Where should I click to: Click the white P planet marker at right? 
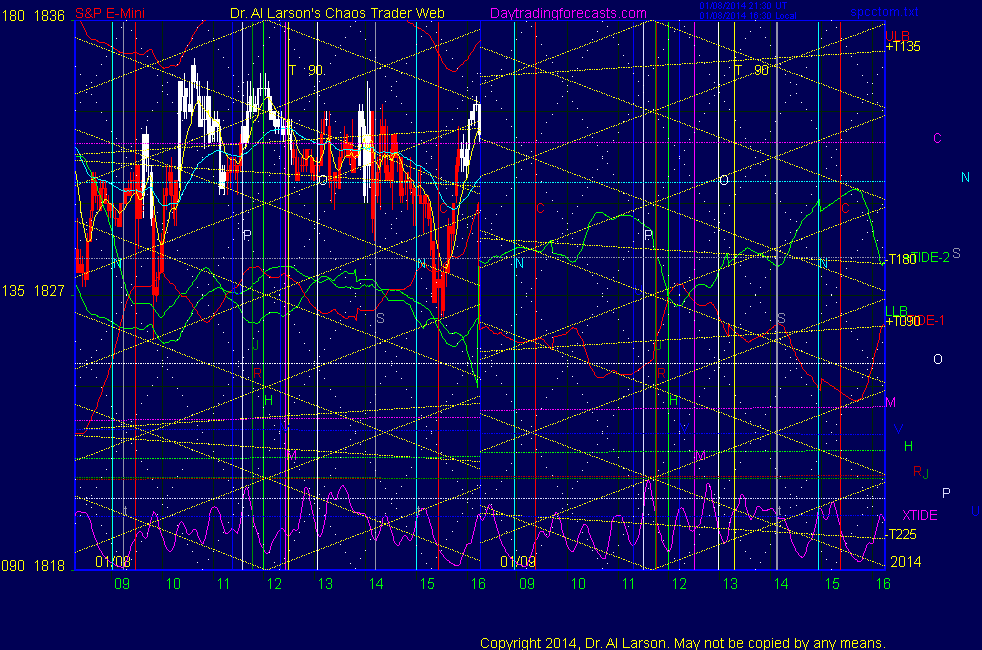pyautogui.click(x=946, y=492)
